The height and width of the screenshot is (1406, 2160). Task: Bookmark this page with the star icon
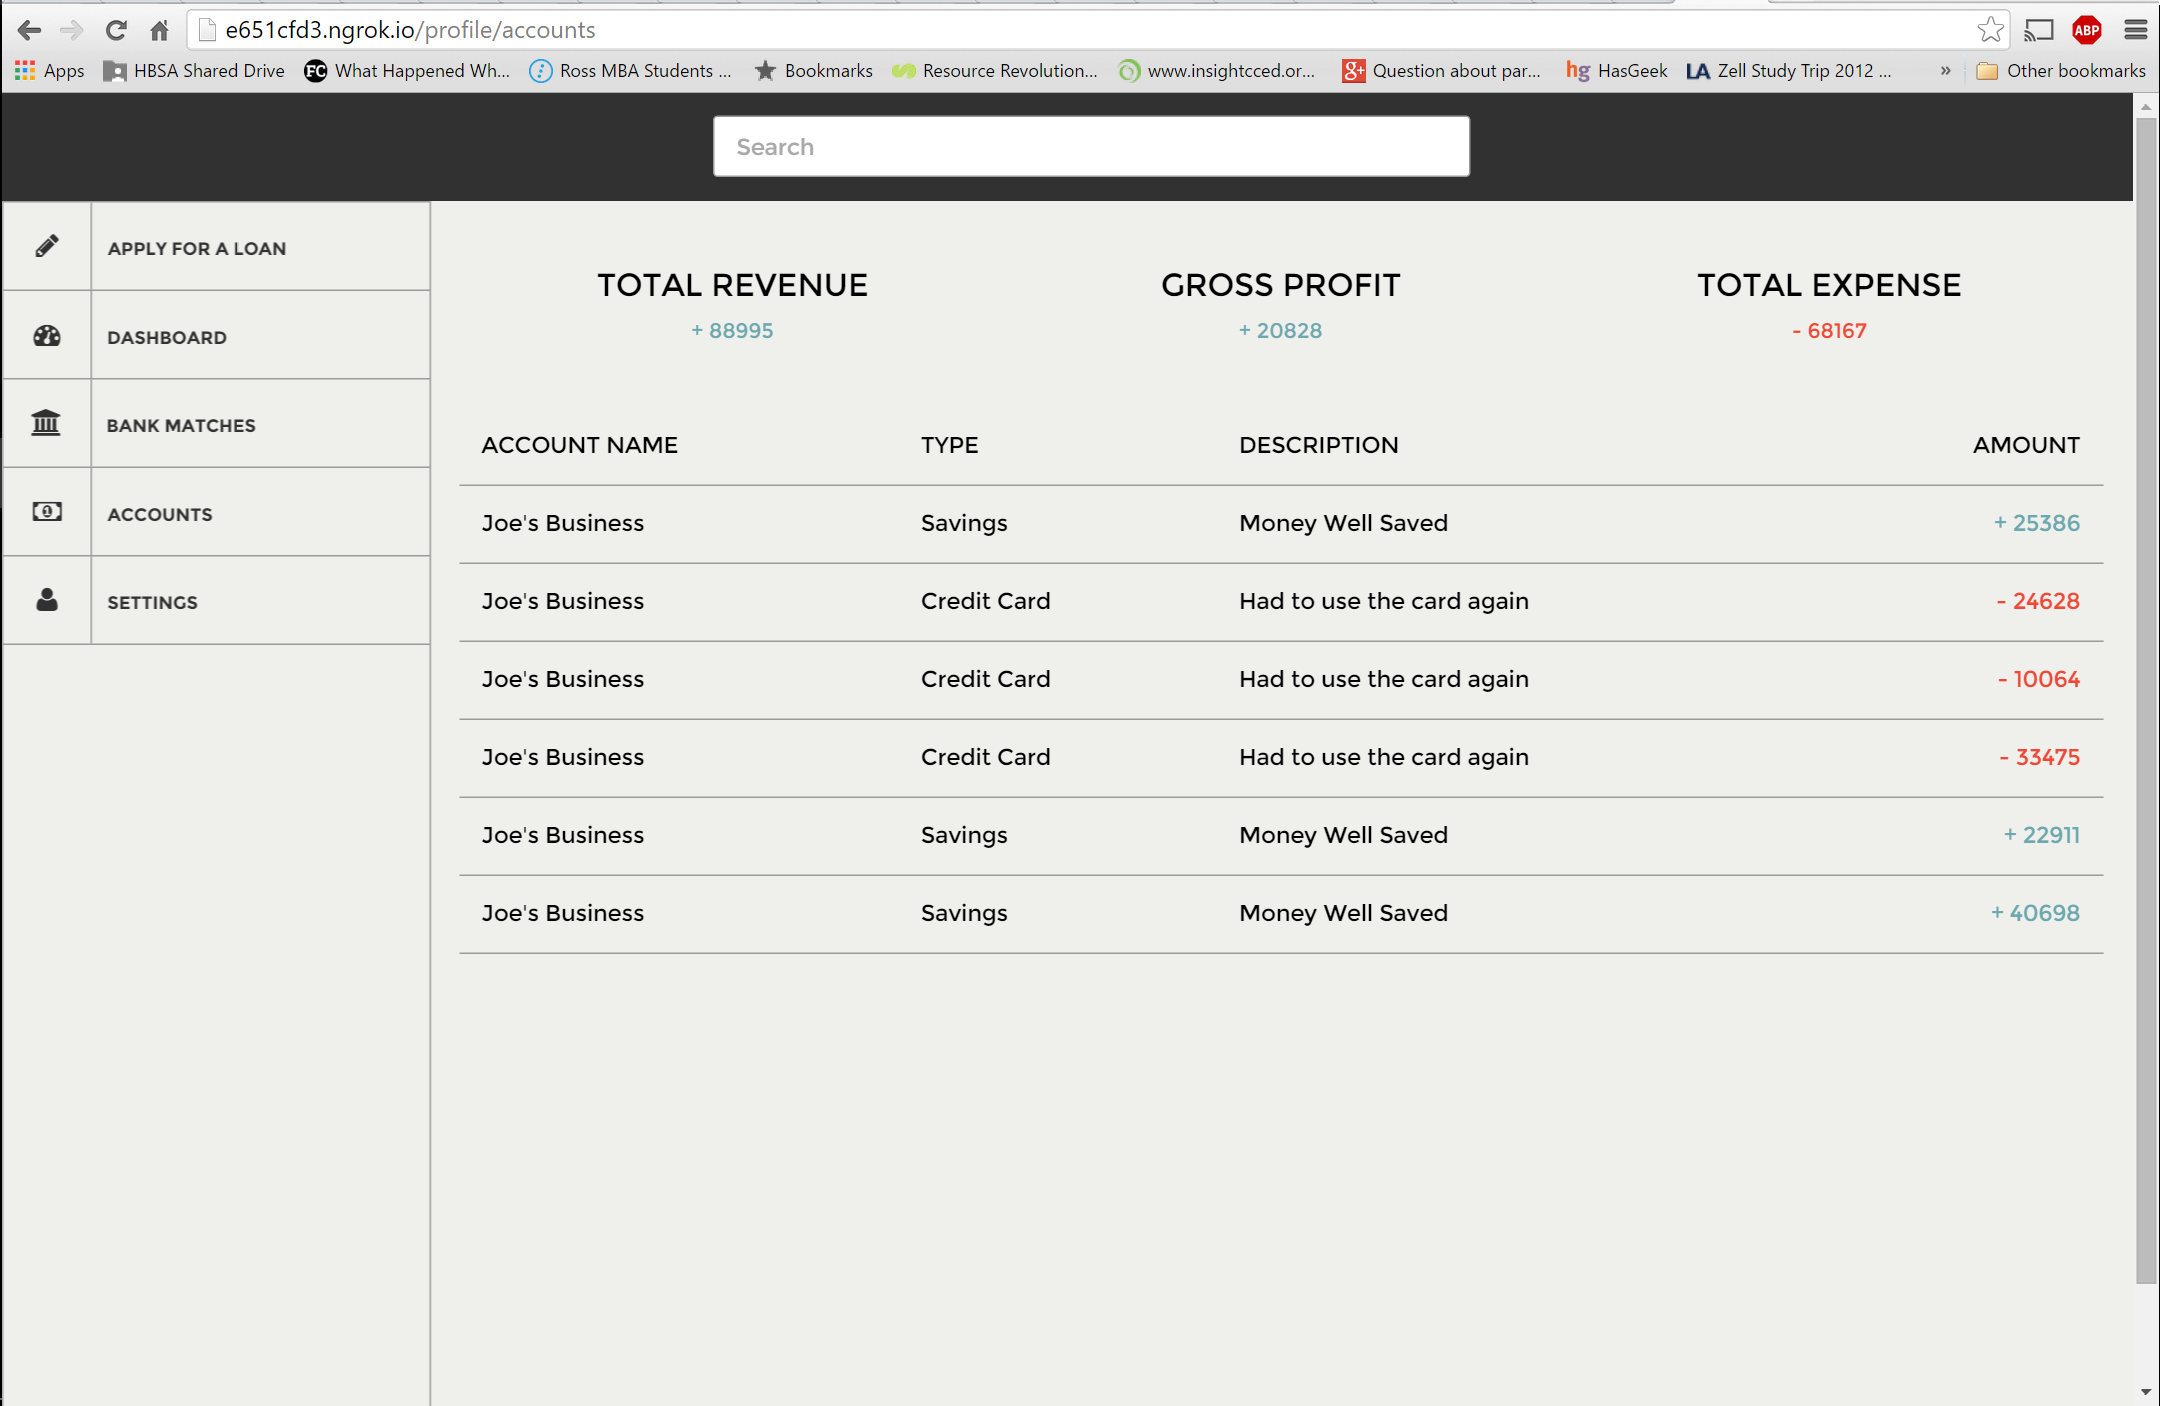coord(1990,30)
